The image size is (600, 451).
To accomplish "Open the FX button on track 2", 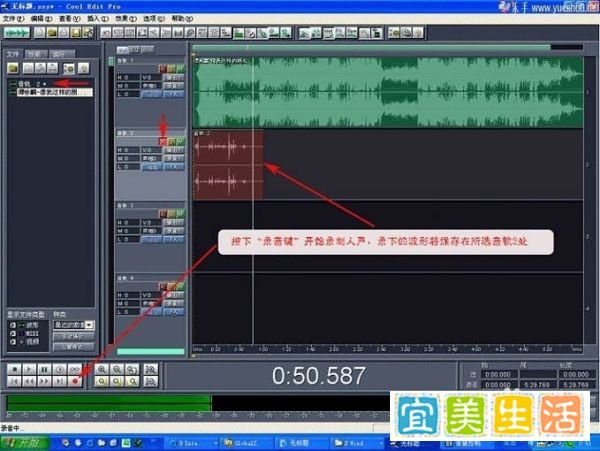I will [x=174, y=167].
